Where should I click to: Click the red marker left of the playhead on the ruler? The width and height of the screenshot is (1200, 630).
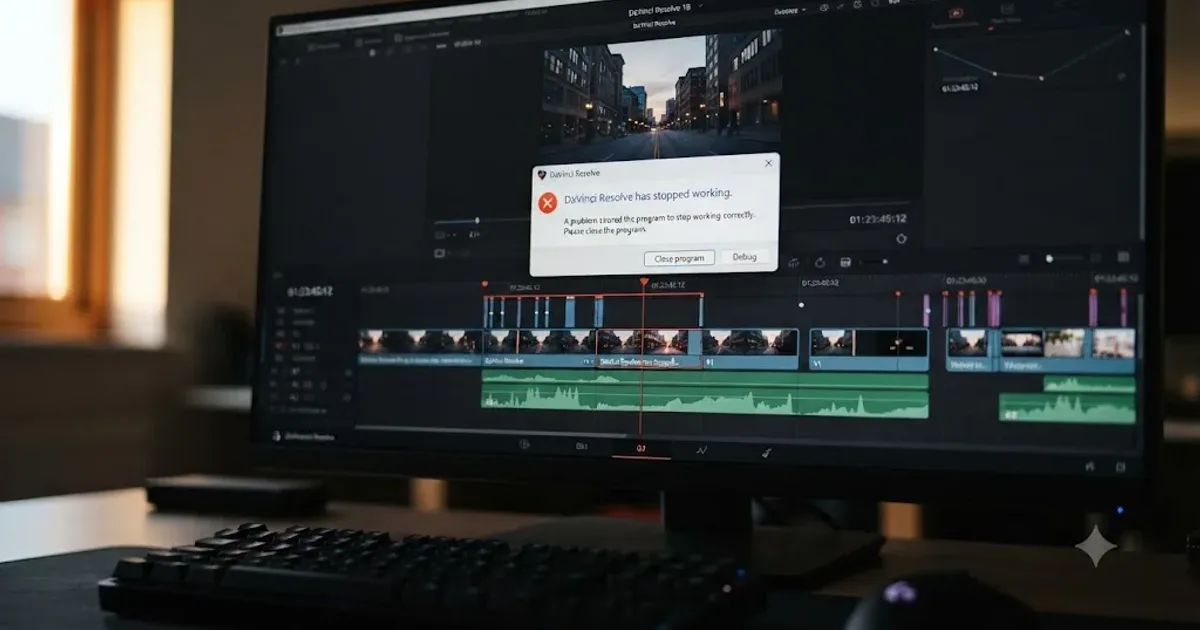pyautogui.click(x=484, y=284)
